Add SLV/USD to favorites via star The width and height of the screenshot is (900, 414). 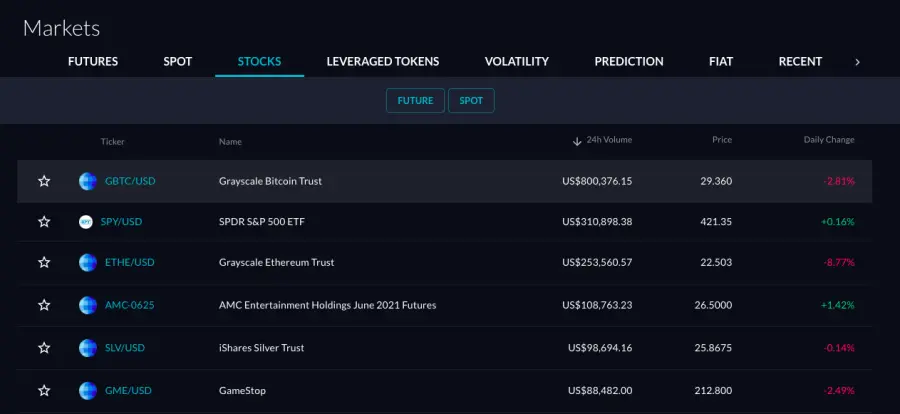pos(44,348)
